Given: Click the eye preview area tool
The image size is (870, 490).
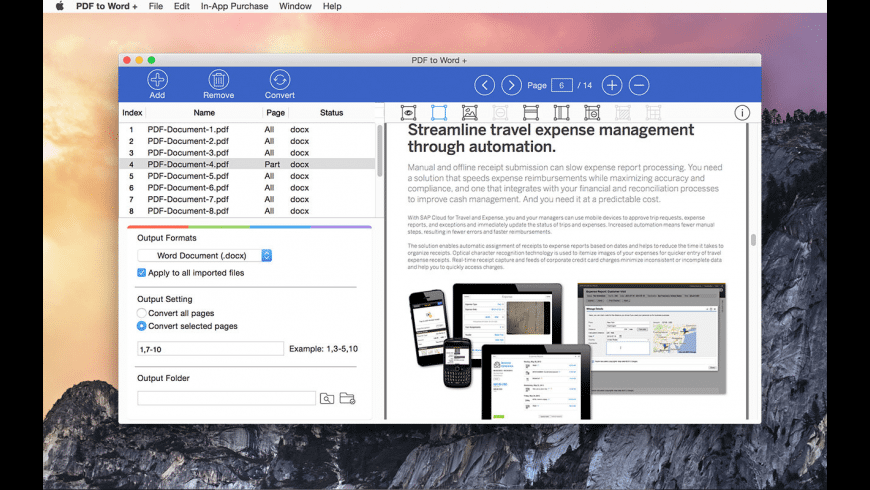Looking at the screenshot, I should [409, 113].
